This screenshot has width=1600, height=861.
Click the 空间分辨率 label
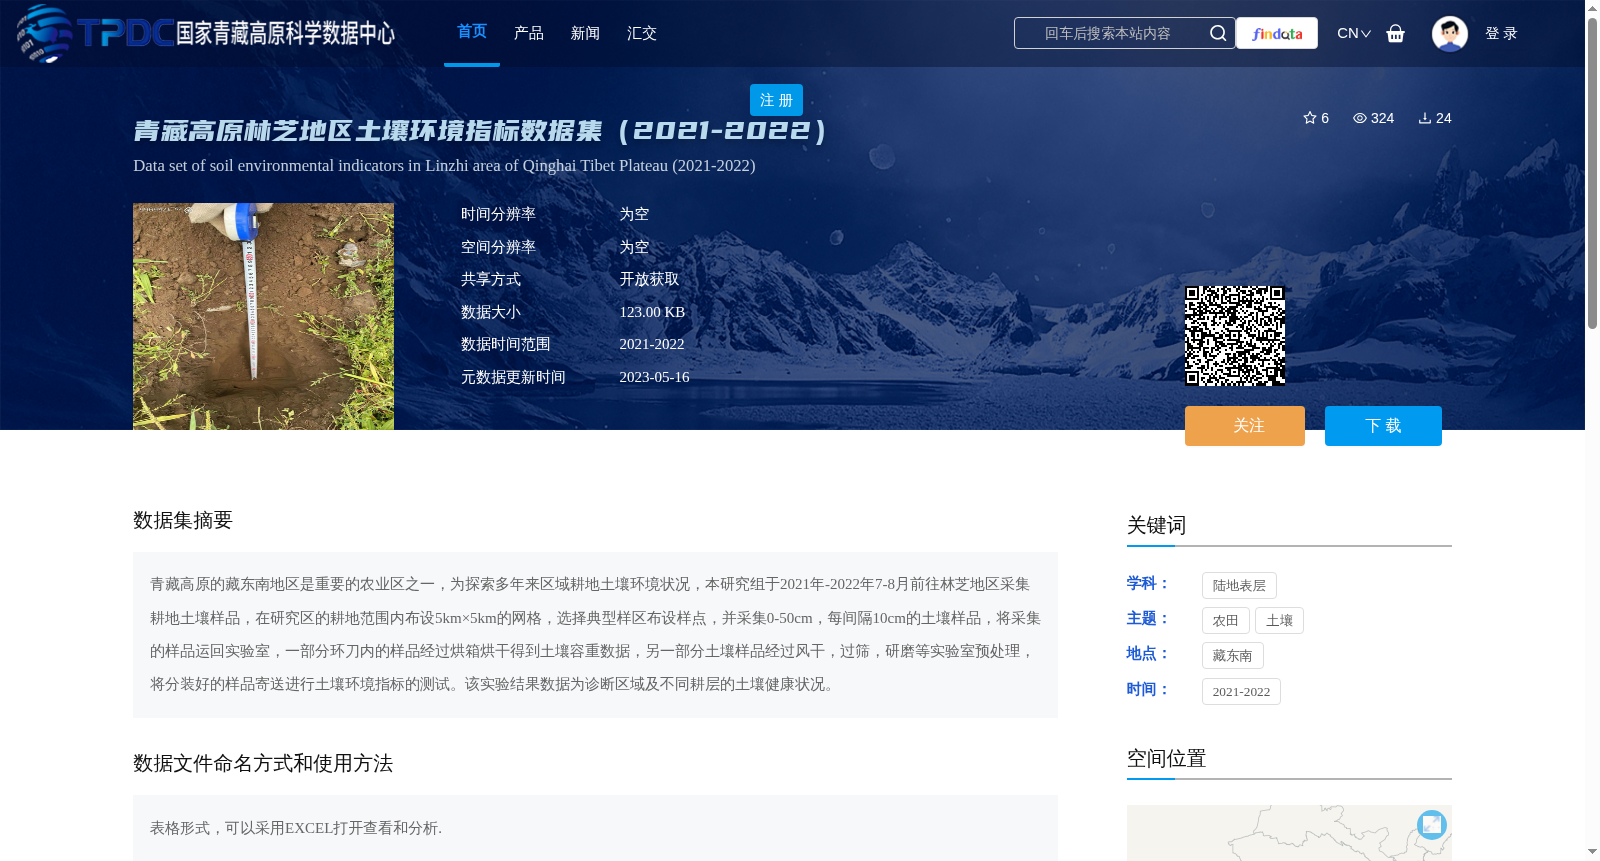[x=498, y=247]
